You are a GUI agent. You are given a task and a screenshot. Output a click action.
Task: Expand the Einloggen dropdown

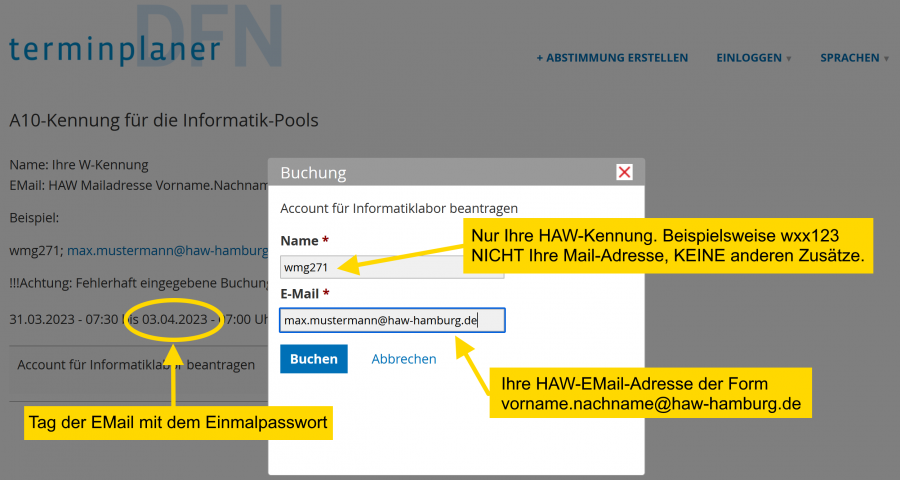pyautogui.click(x=753, y=58)
